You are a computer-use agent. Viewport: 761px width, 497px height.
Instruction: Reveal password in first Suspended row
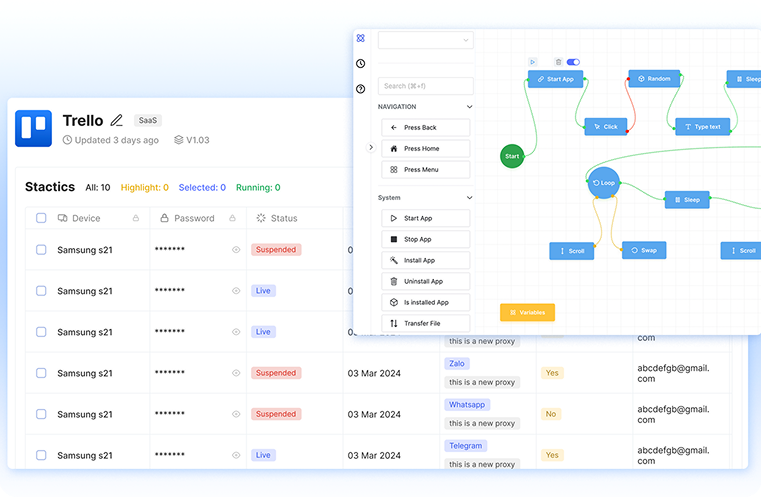point(236,249)
